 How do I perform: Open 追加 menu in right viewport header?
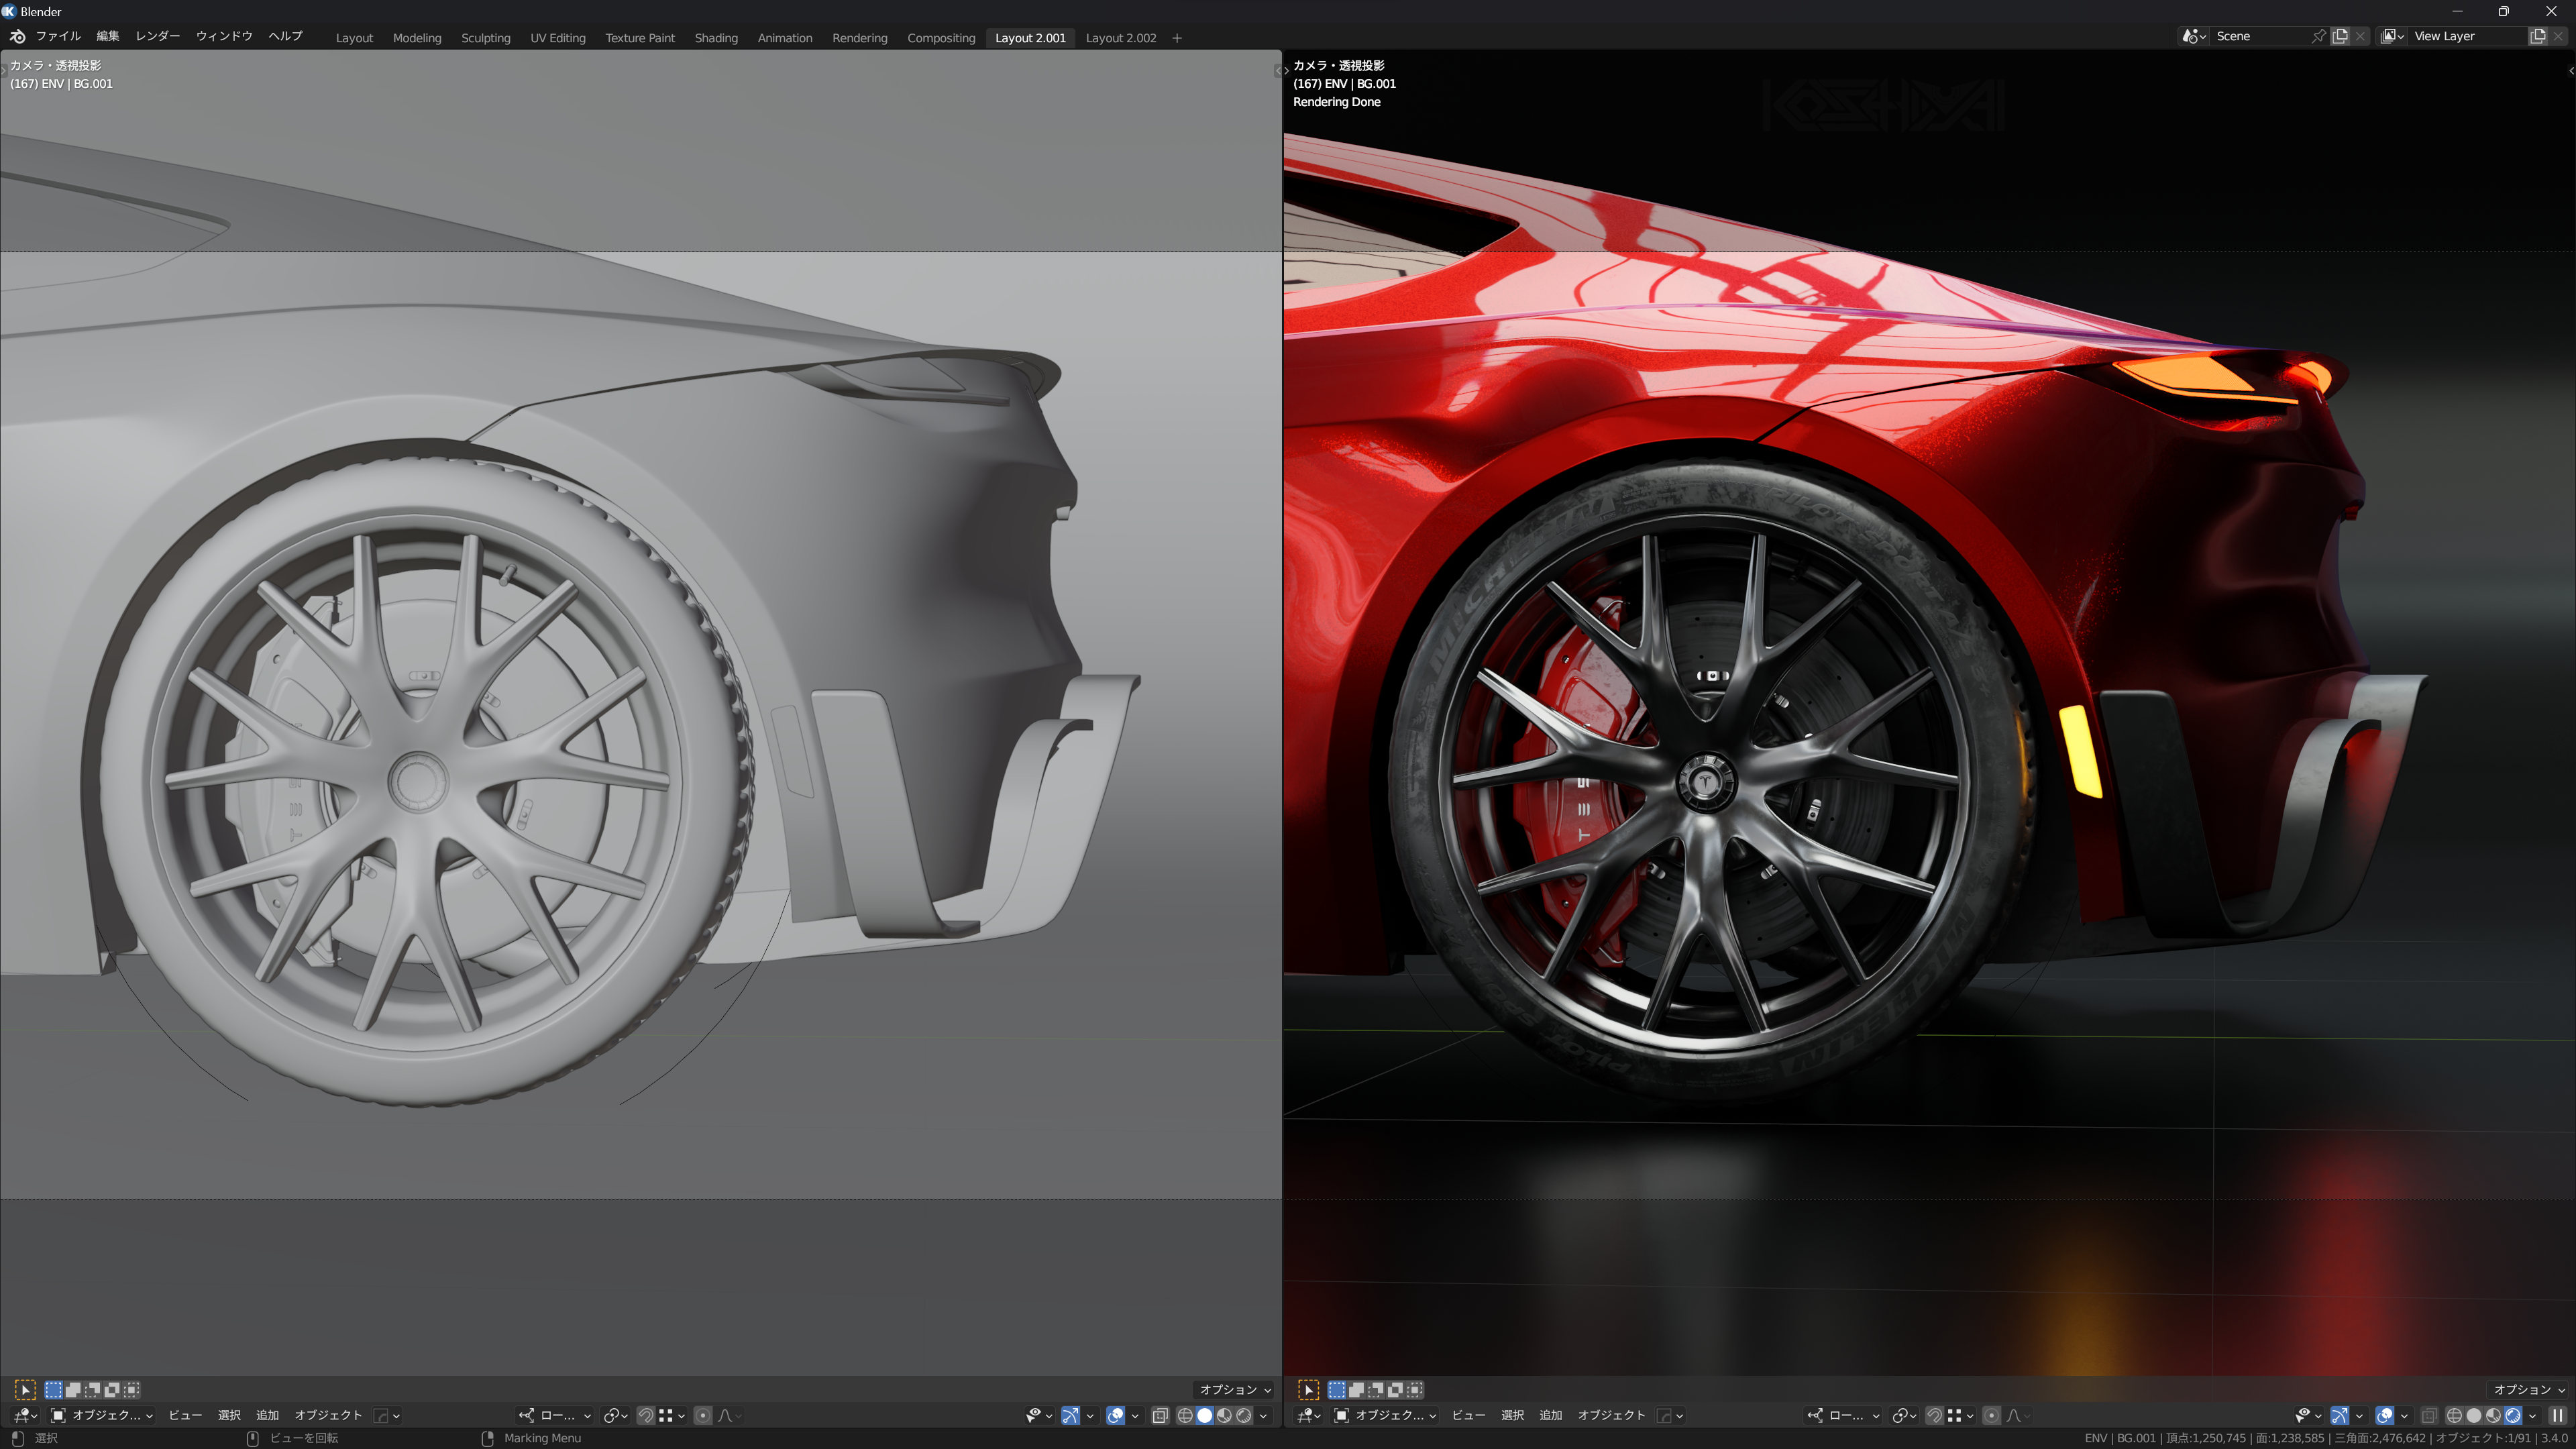1551,1415
